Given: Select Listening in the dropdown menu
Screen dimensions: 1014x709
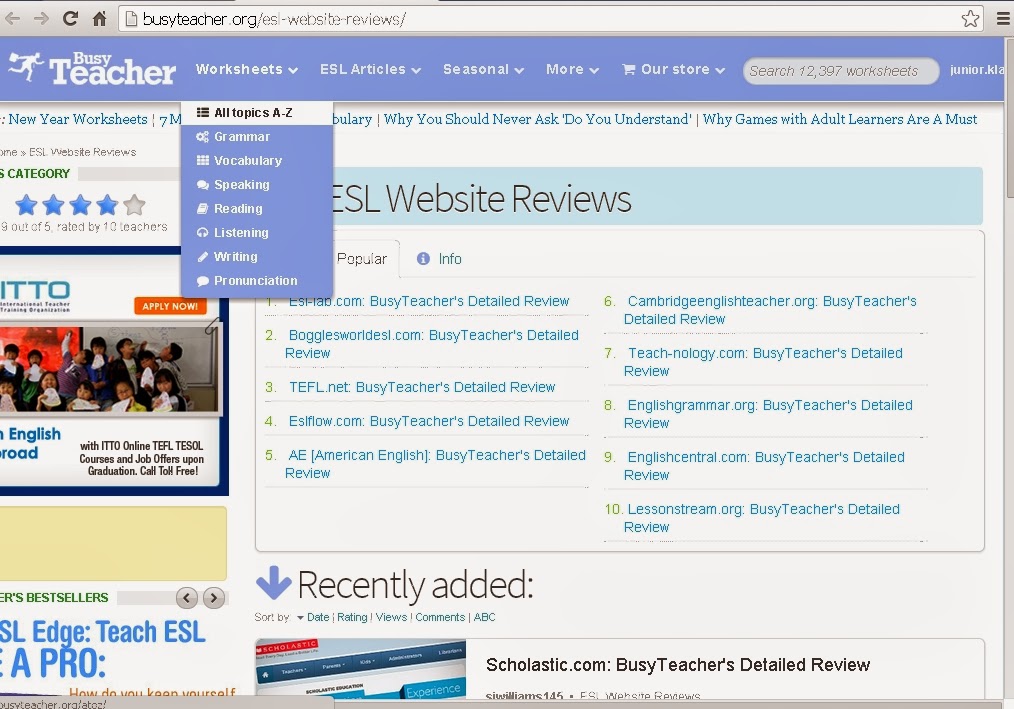Looking at the screenshot, I should pyautogui.click(x=257, y=232).
